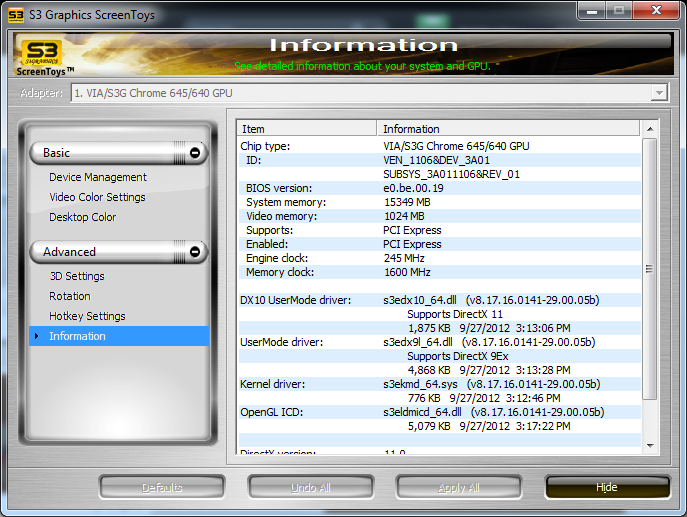Click scrollbar up arrow in info list
This screenshot has width=687, height=517.
[x=650, y=129]
